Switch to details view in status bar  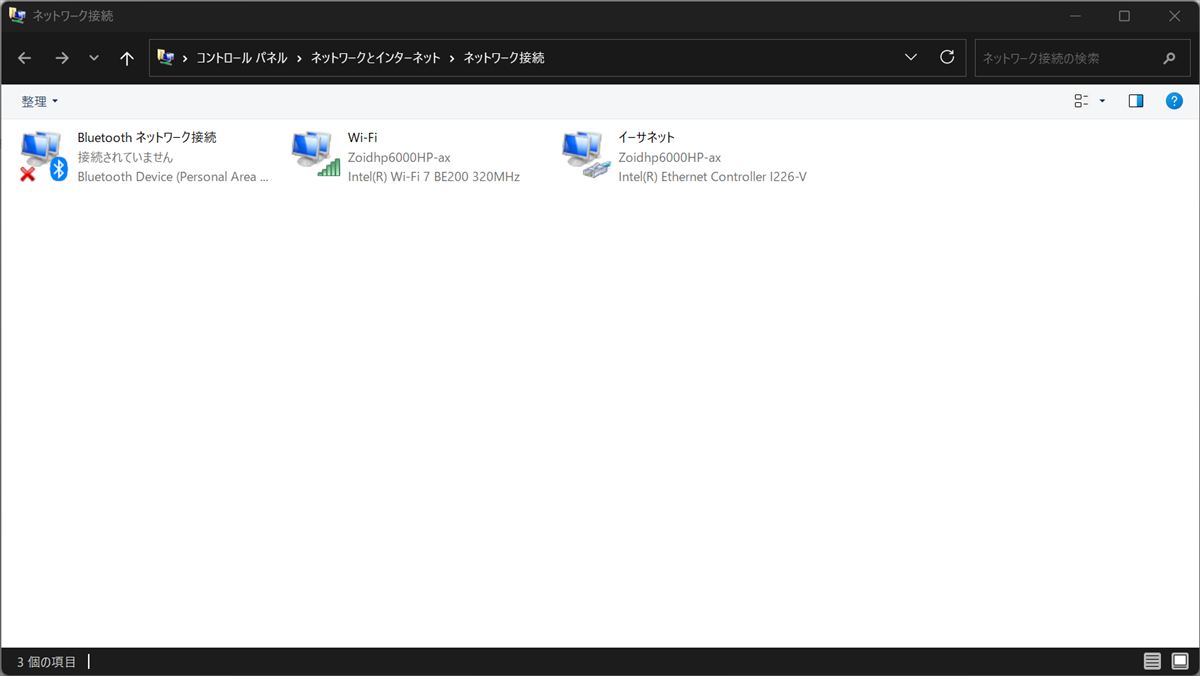point(1152,661)
